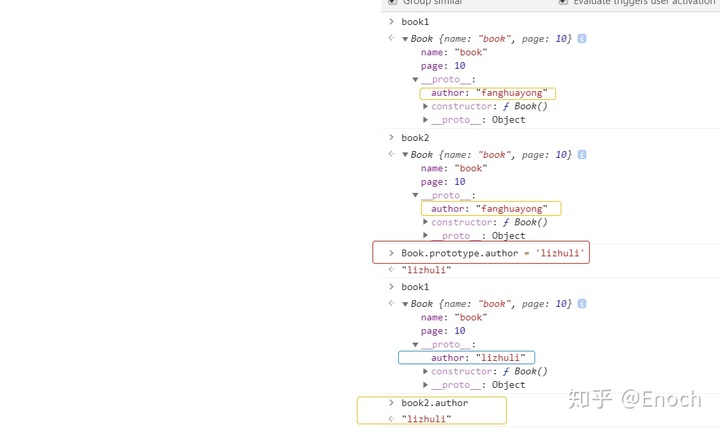Viewport: 720px width, 429px height.
Task: Collapse the Book object in the last book1 output
Action: coord(405,304)
